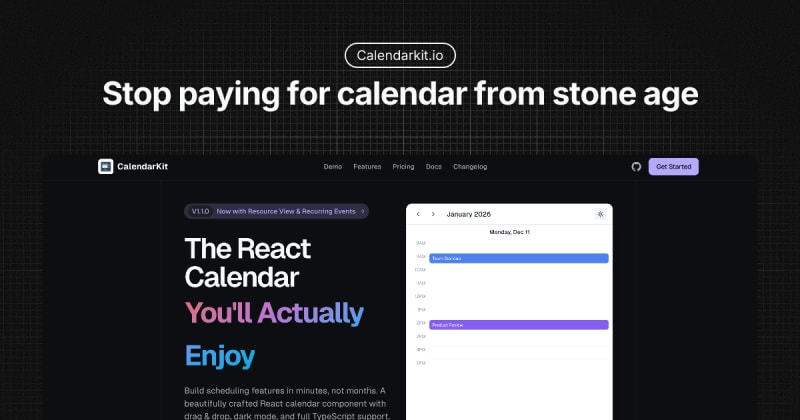Open the Features nav item
The height and width of the screenshot is (420, 800).
367,167
